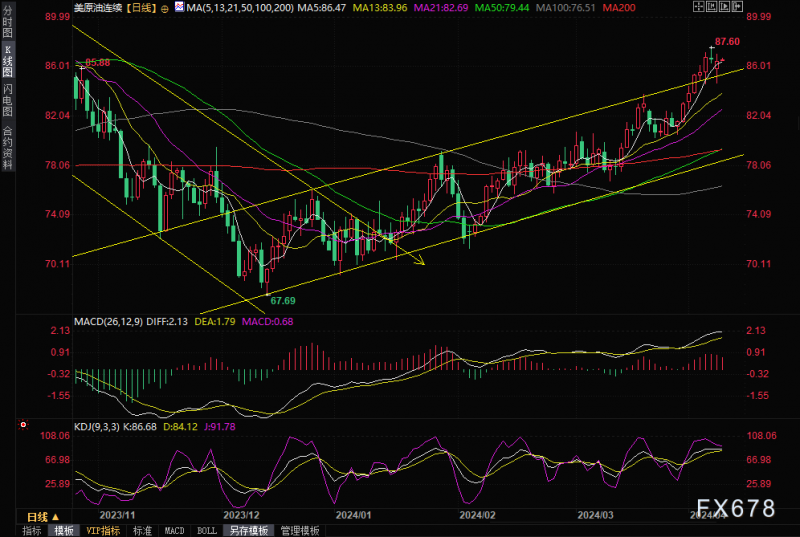Click the 另存模板 button
This screenshot has width=800, height=537.
point(248,531)
